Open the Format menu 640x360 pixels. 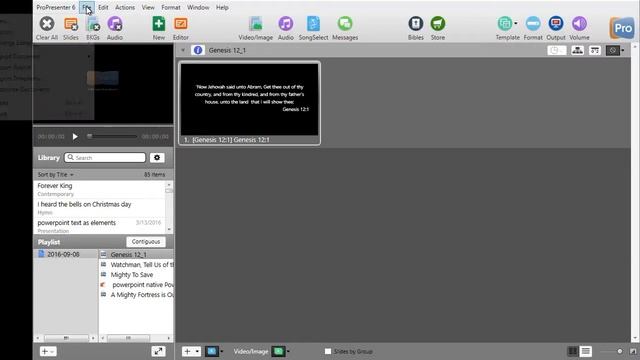coord(171,7)
